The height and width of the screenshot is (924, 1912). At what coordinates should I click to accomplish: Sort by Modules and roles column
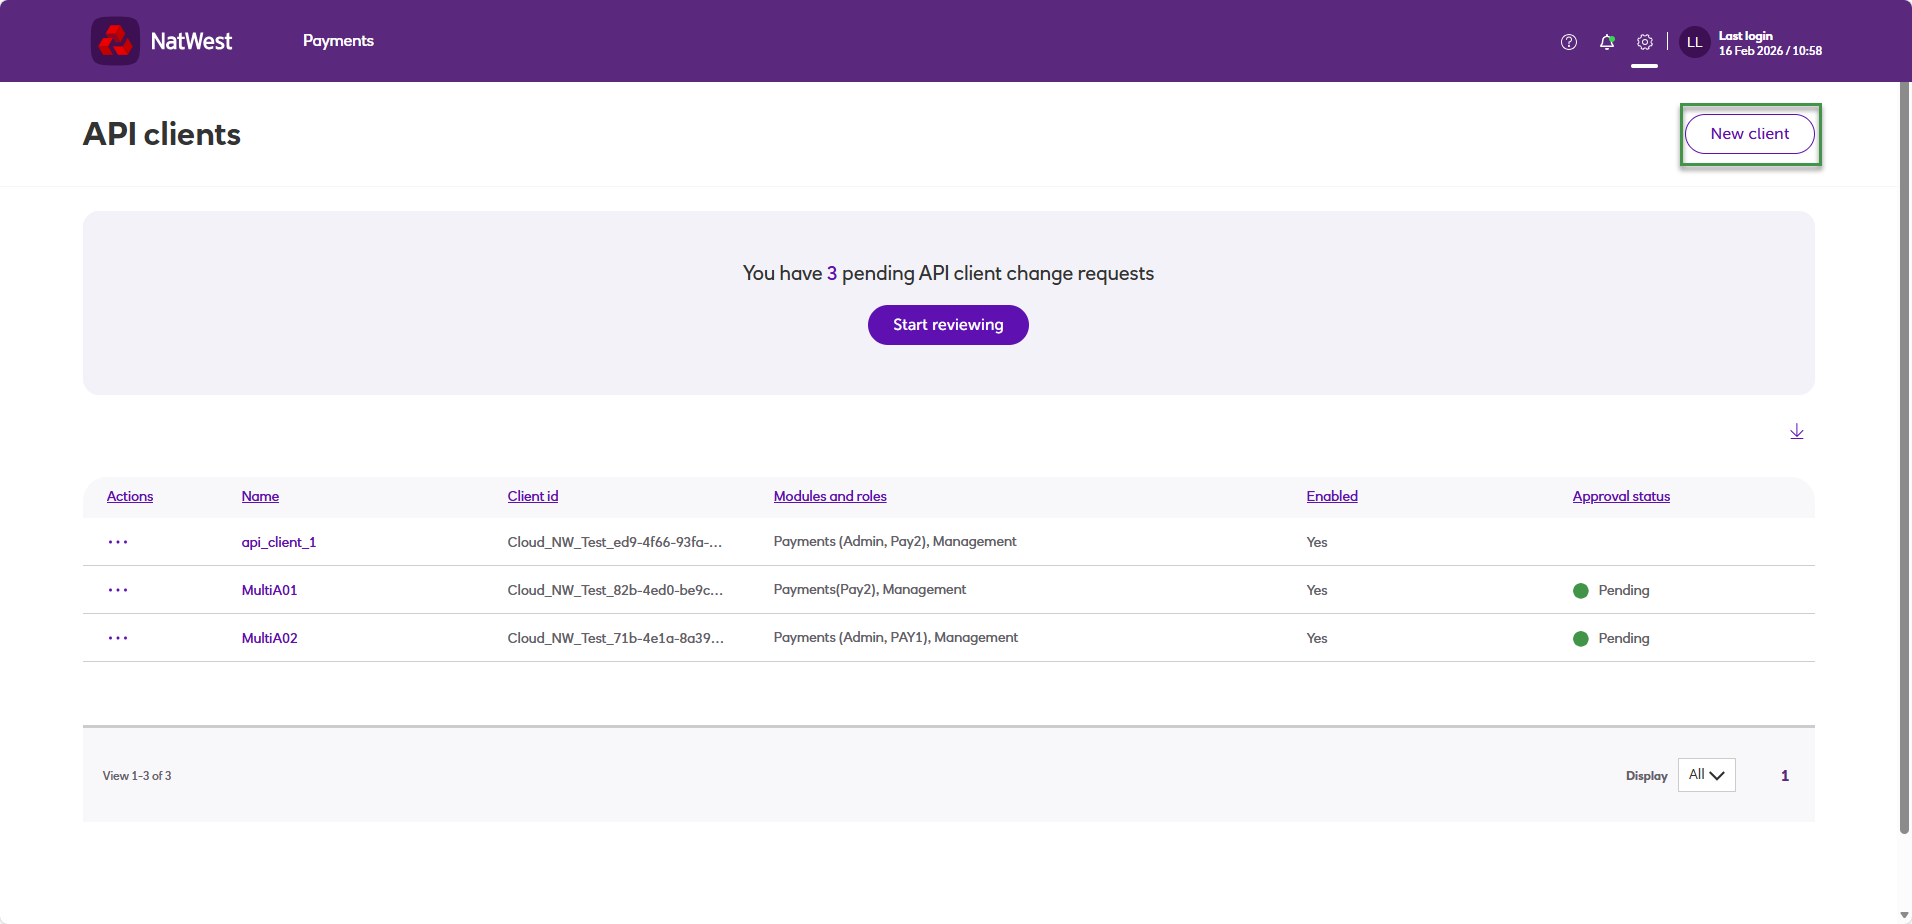[830, 496]
